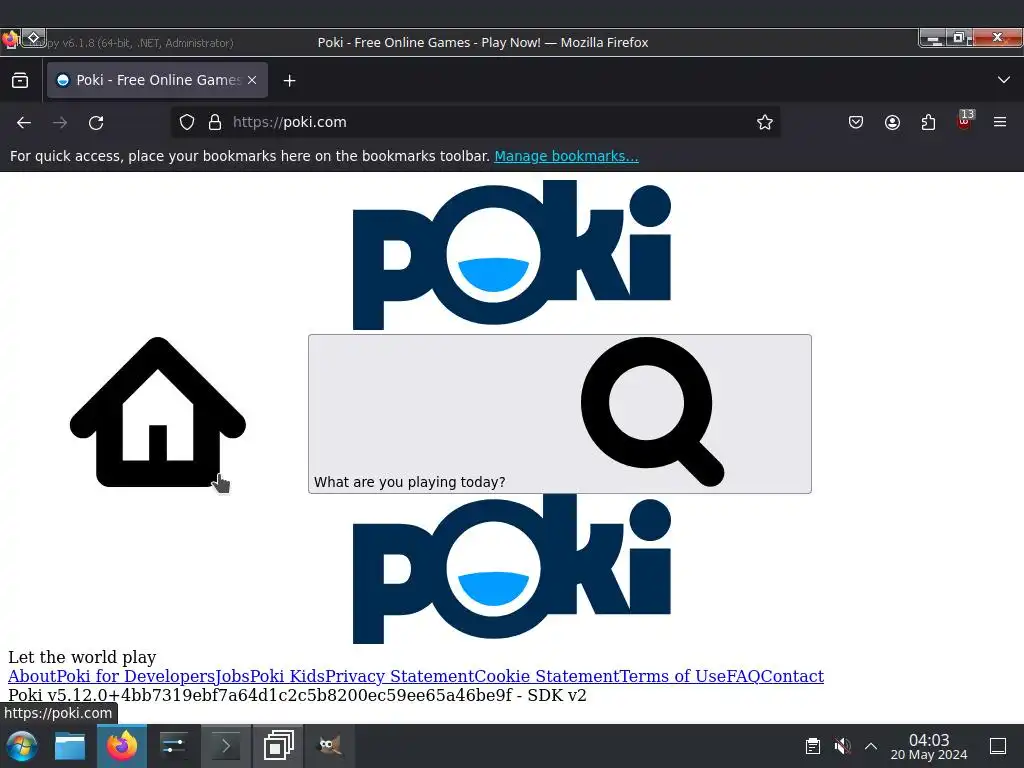Open the start menu orb in taskbar
This screenshot has width=1024, height=768.
[22, 746]
